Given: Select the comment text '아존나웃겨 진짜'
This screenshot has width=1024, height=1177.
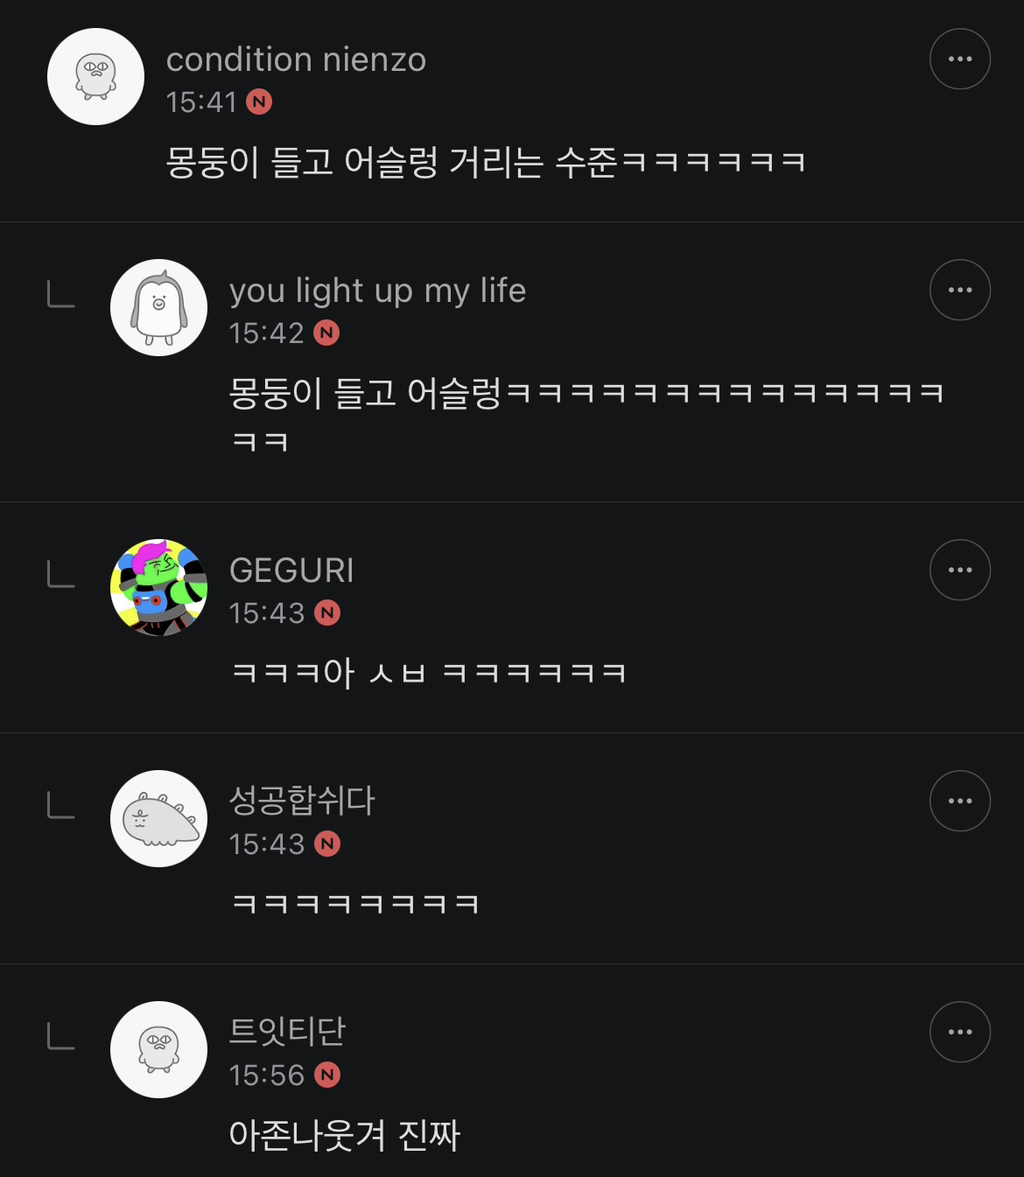Looking at the screenshot, I should [344, 1135].
